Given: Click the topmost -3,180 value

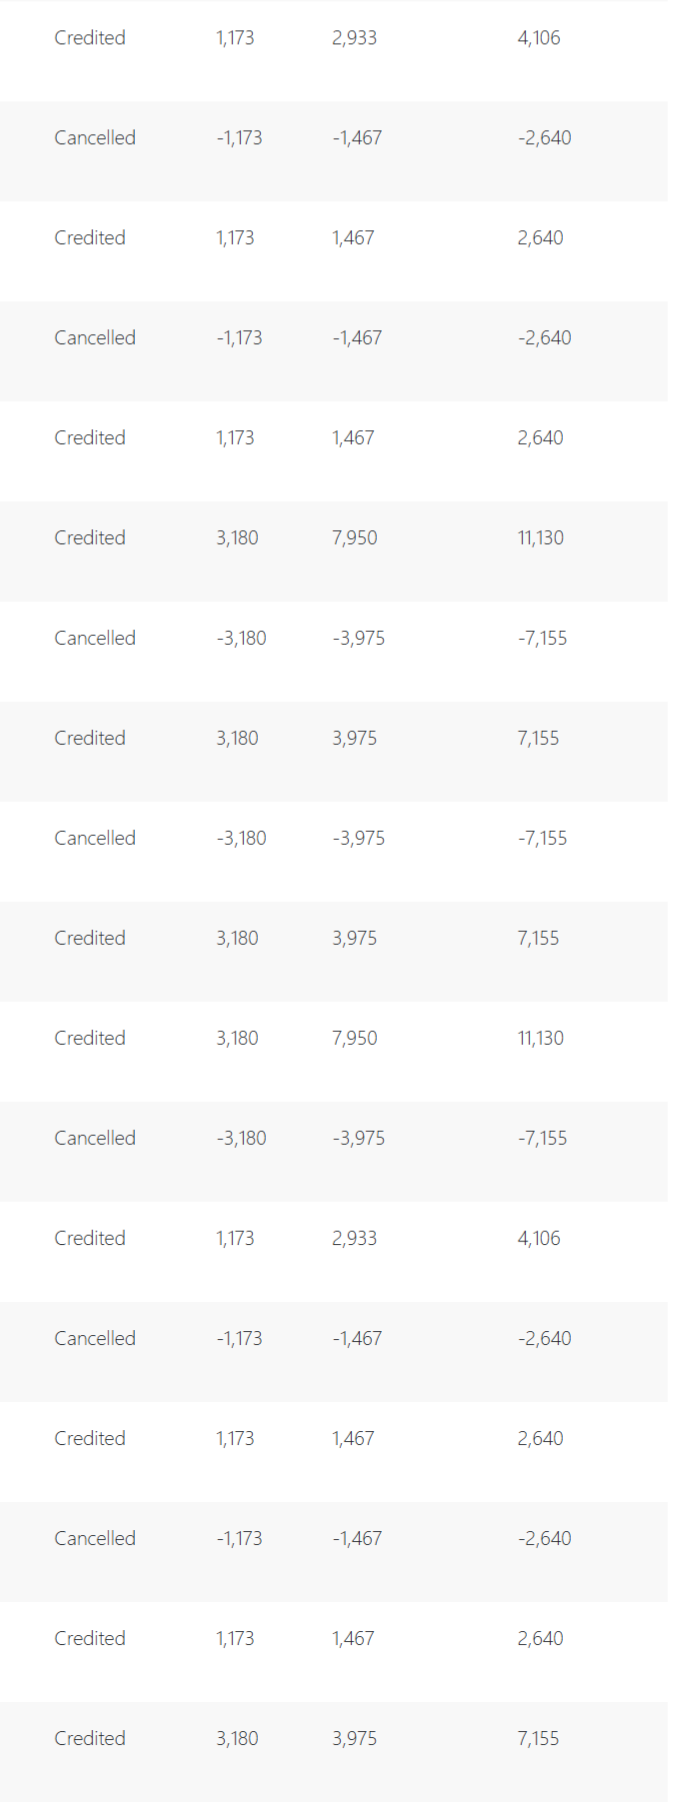Looking at the screenshot, I should tap(241, 638).
